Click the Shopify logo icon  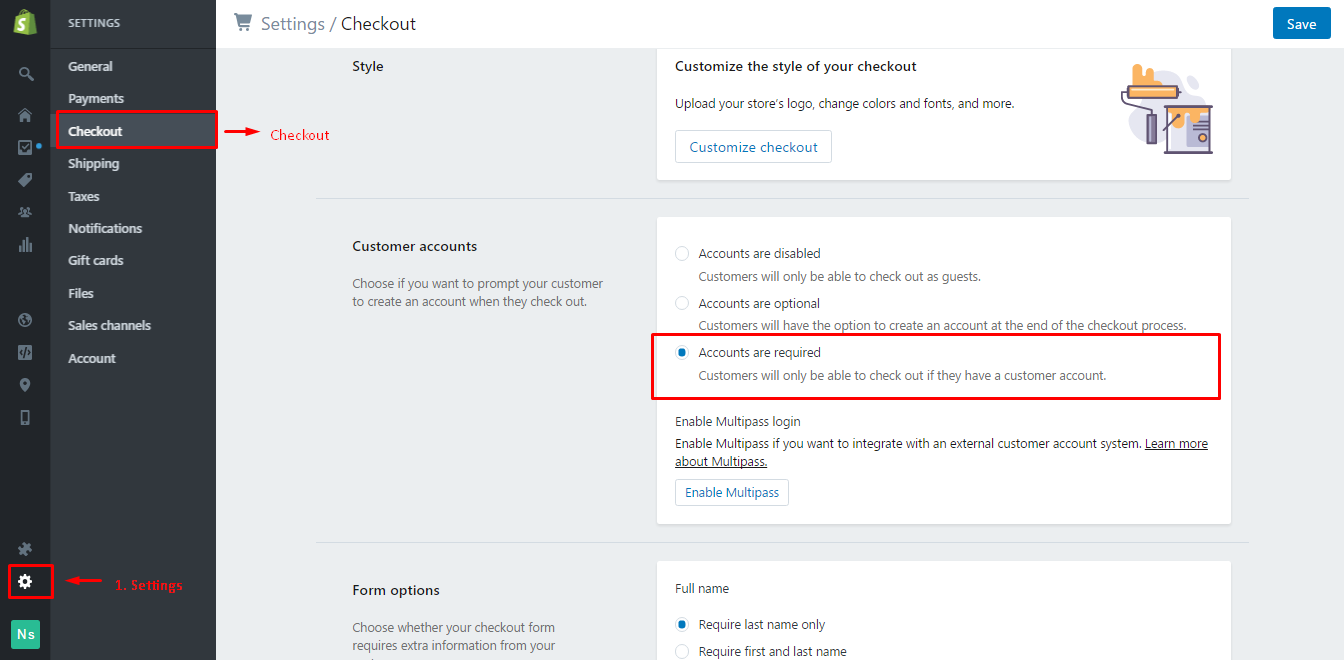click(x=25, y=22)
